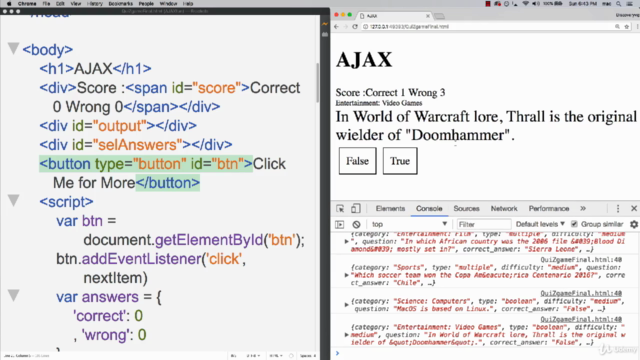The image size is (640, 360).
Task: Click the console Filter input field
Action: click(484, 224)
